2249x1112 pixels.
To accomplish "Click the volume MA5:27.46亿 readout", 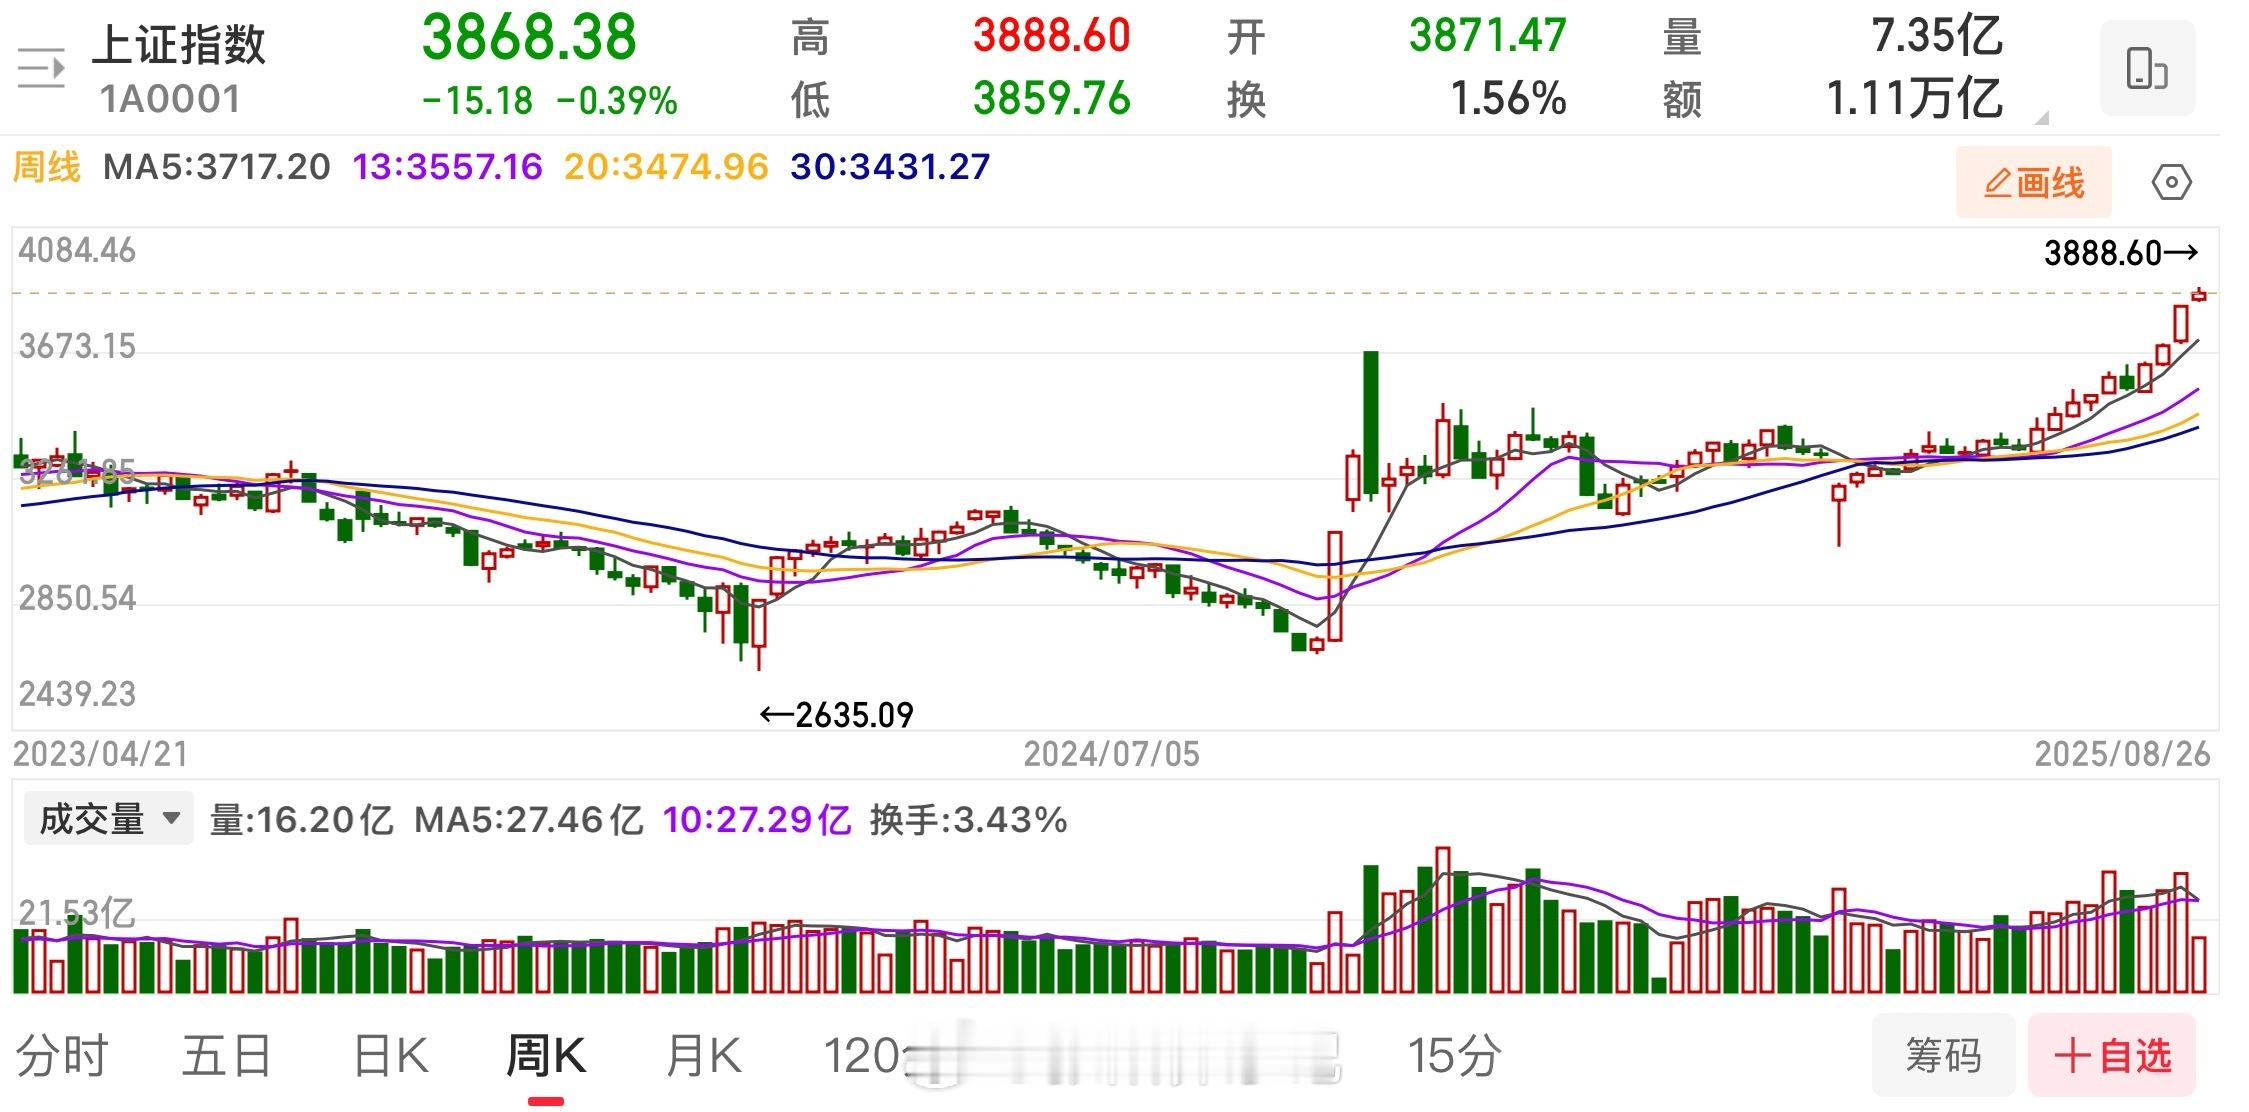I will click(x=528, y=820).
